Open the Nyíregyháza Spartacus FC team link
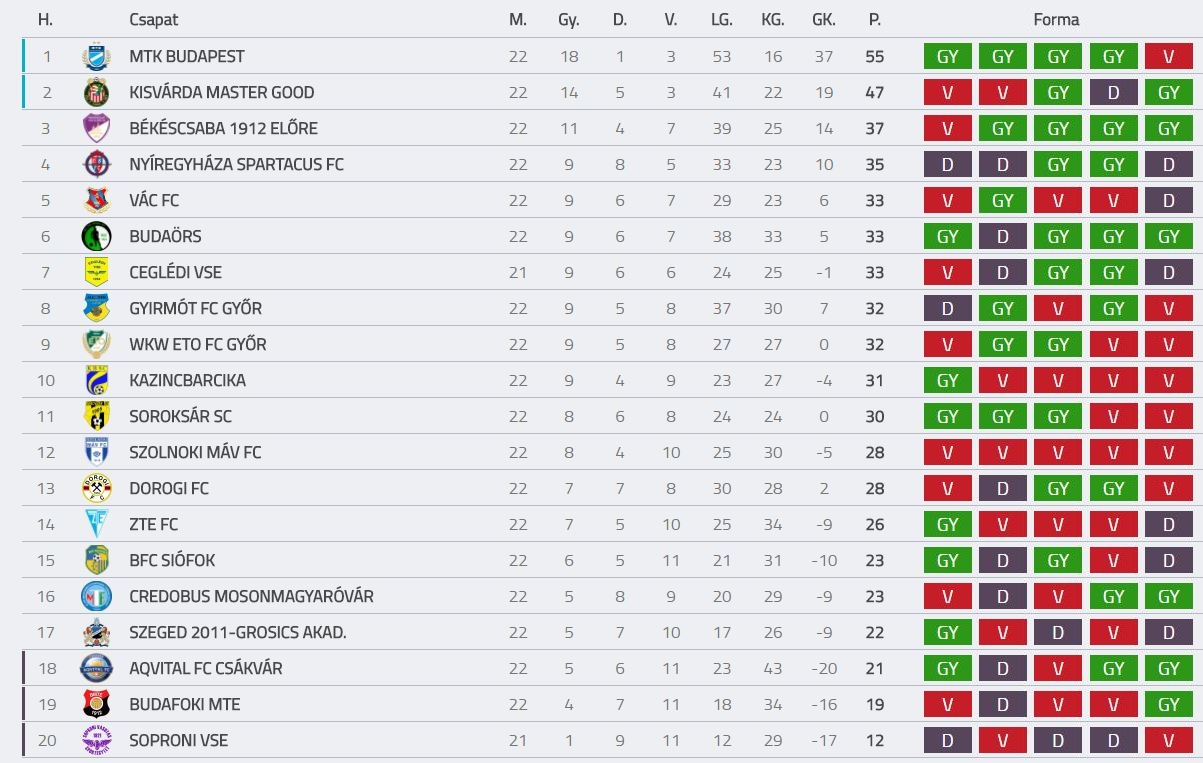Viewport: 1203px width, 763px height. pyautogui.click(x=236, y=164)
